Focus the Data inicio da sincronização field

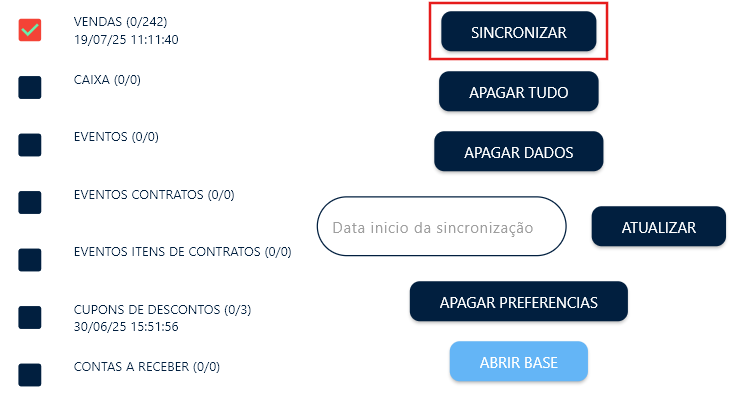pos(441,227)
